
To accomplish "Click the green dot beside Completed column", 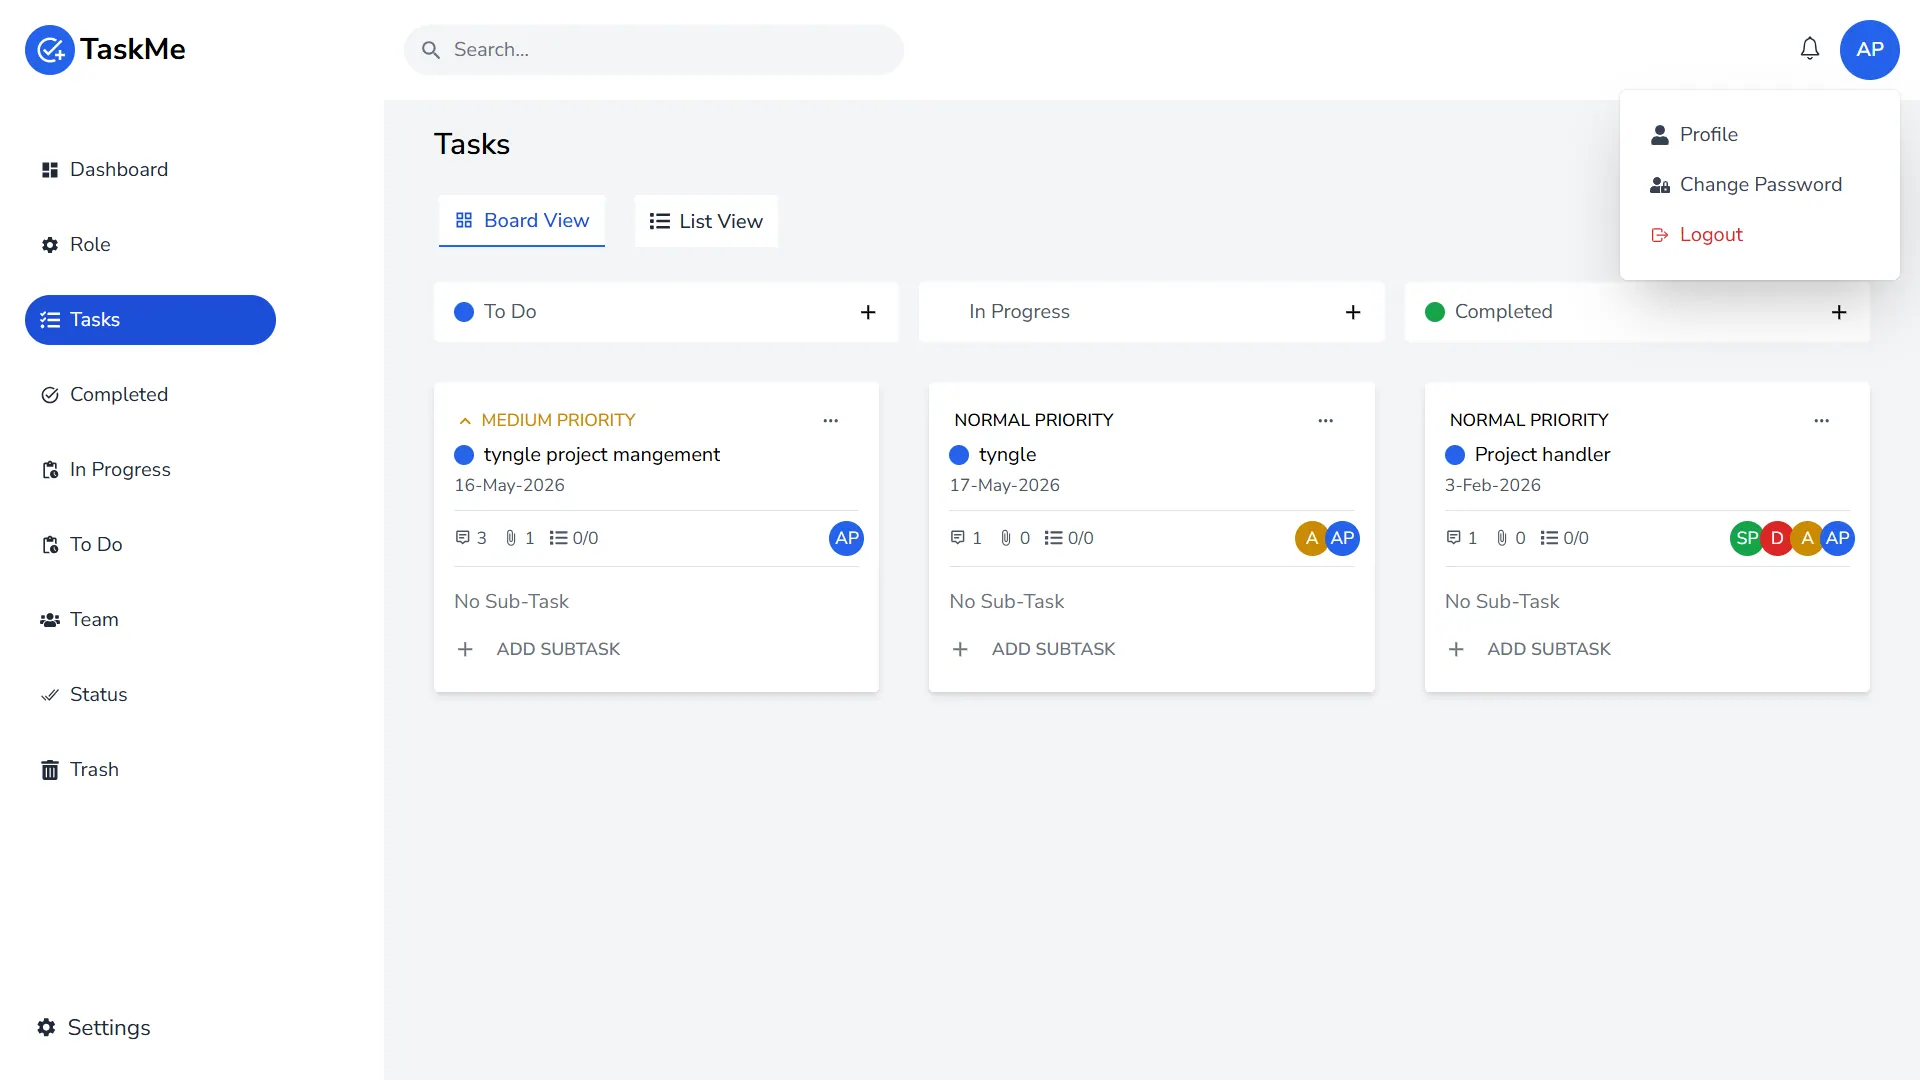I will (1435, 312).
